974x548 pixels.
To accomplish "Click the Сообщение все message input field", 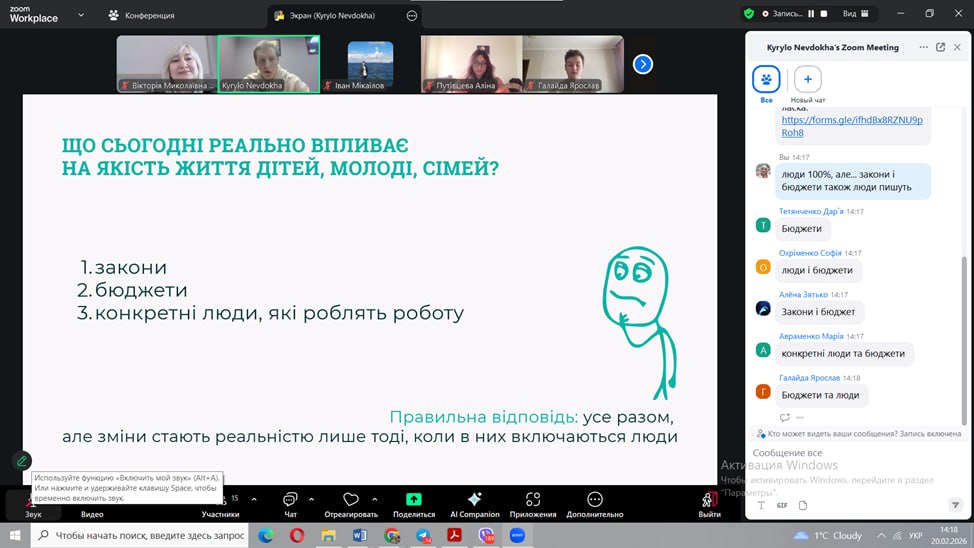I will tap(850, 453).
